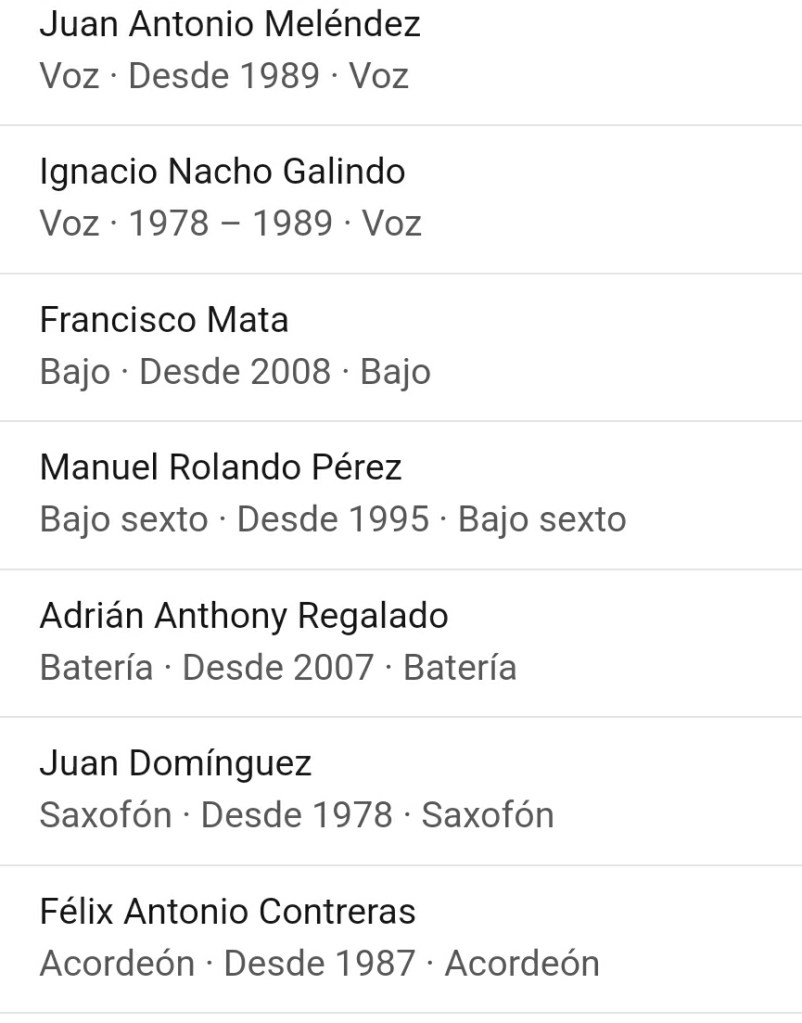Tap "Desde 2008" under Francisco Mata
Screen dimensions: 802x1023
[235, 372]
